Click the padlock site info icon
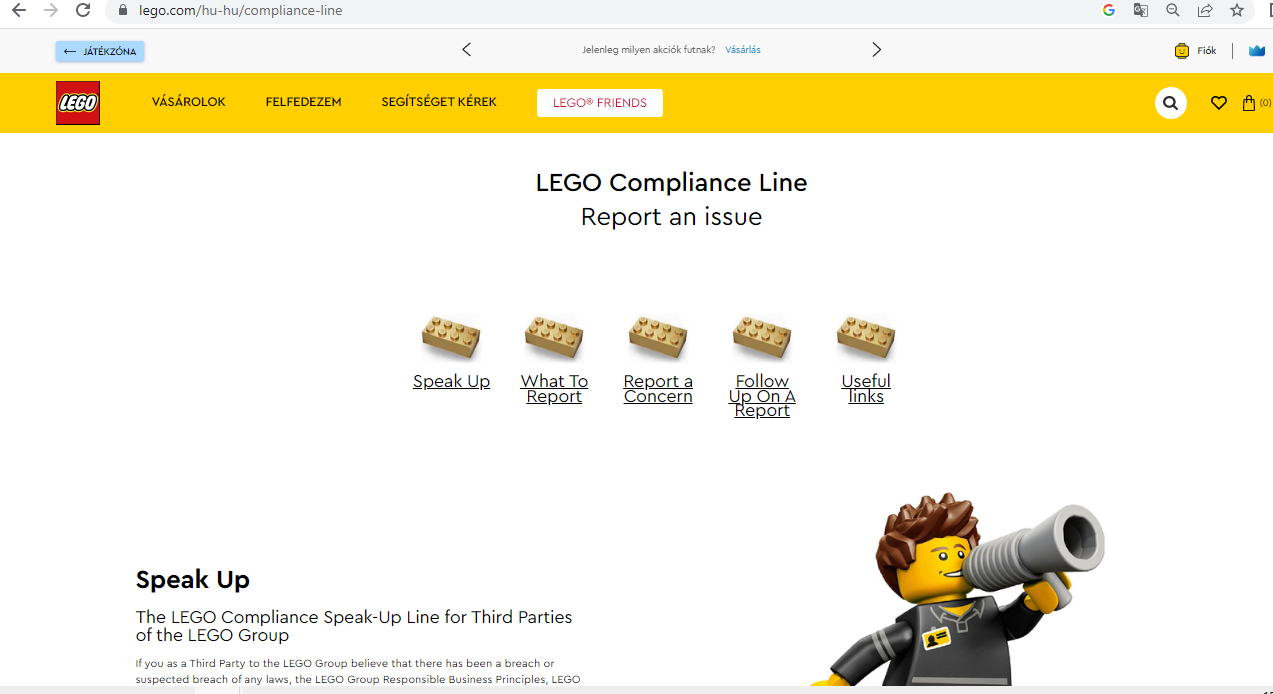This screenshot has height=694, width=1273. point(124,11)
